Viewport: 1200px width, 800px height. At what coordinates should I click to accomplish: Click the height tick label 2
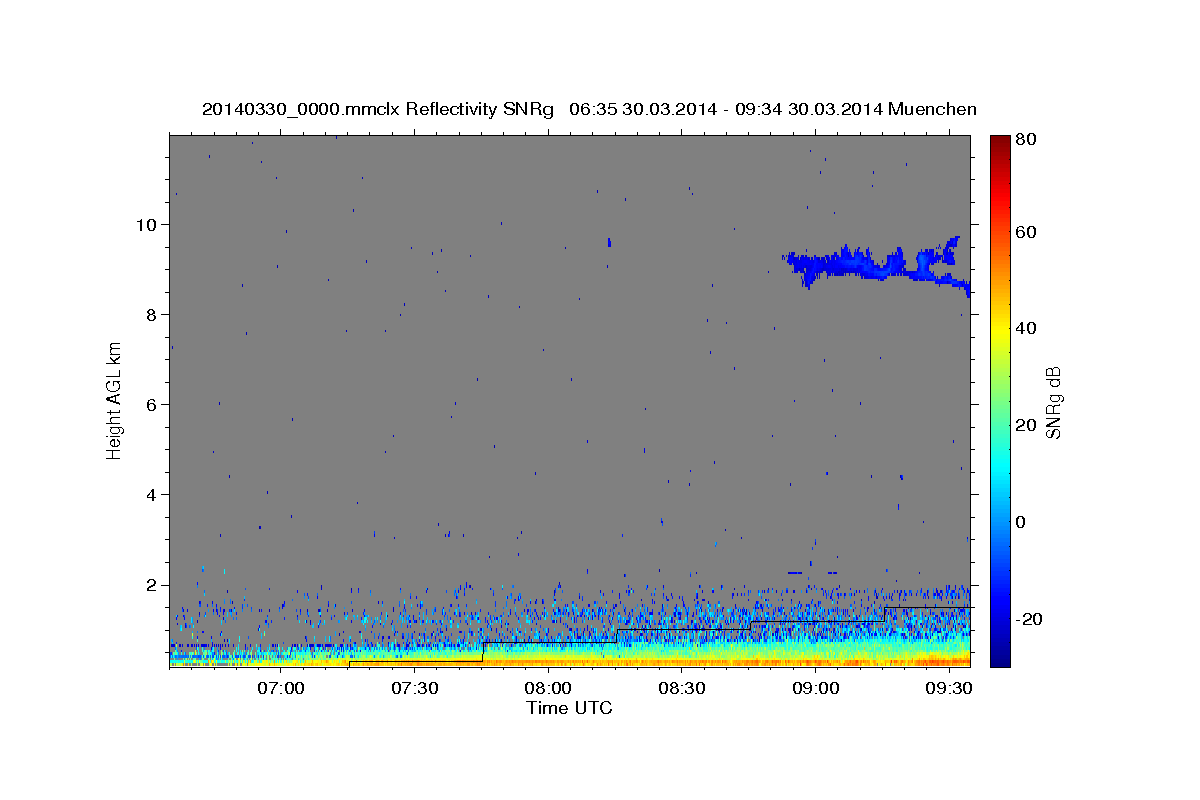click(x=151, y=584)
